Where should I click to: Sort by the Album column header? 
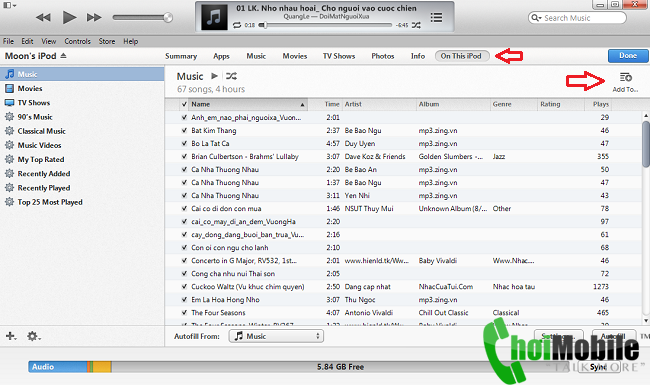coord(453,104)
